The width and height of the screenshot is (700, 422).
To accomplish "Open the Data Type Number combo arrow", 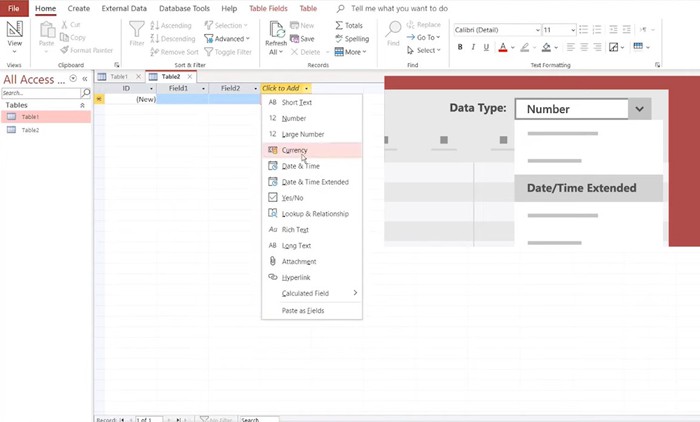I will tap(639, 109).
